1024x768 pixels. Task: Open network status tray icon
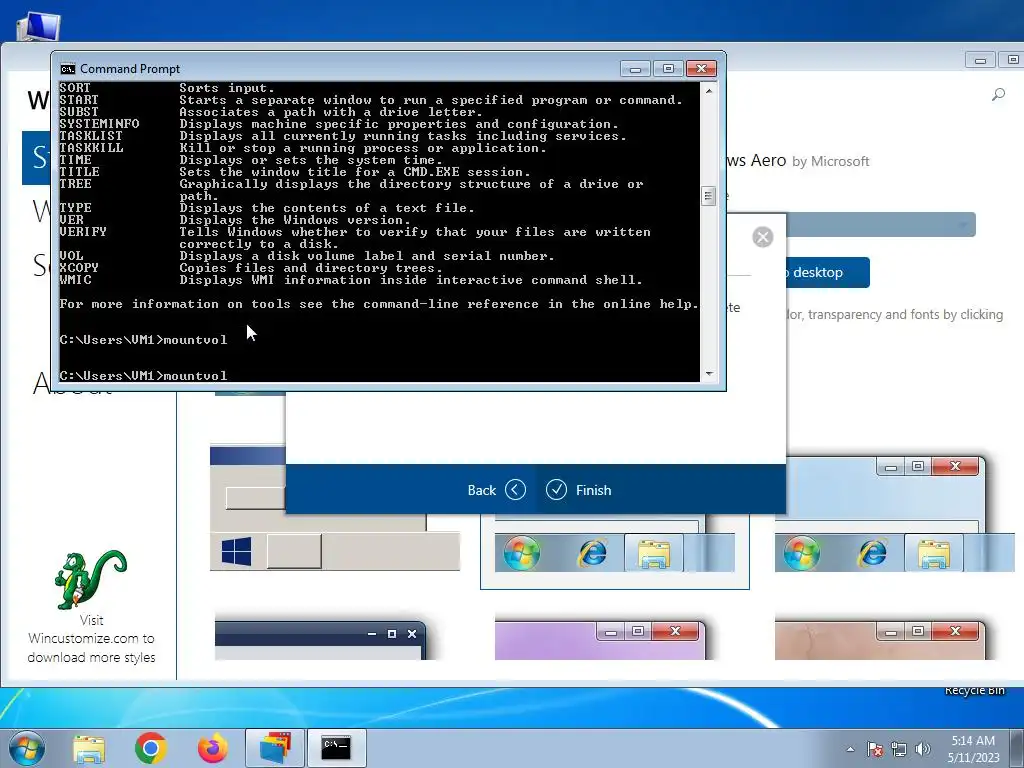(899, 749)
